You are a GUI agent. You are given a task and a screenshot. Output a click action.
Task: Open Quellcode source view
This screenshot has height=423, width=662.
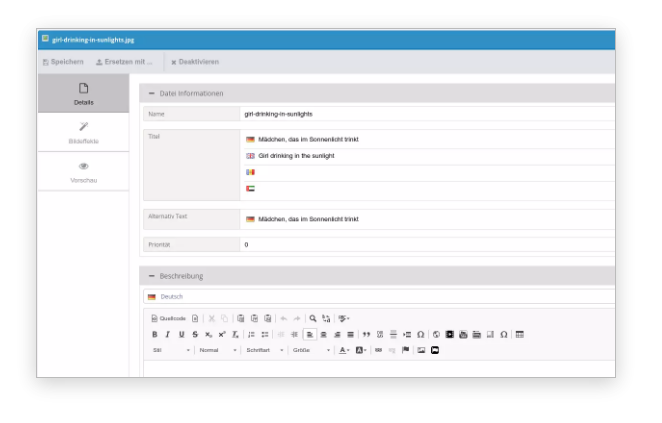[168, 318]
